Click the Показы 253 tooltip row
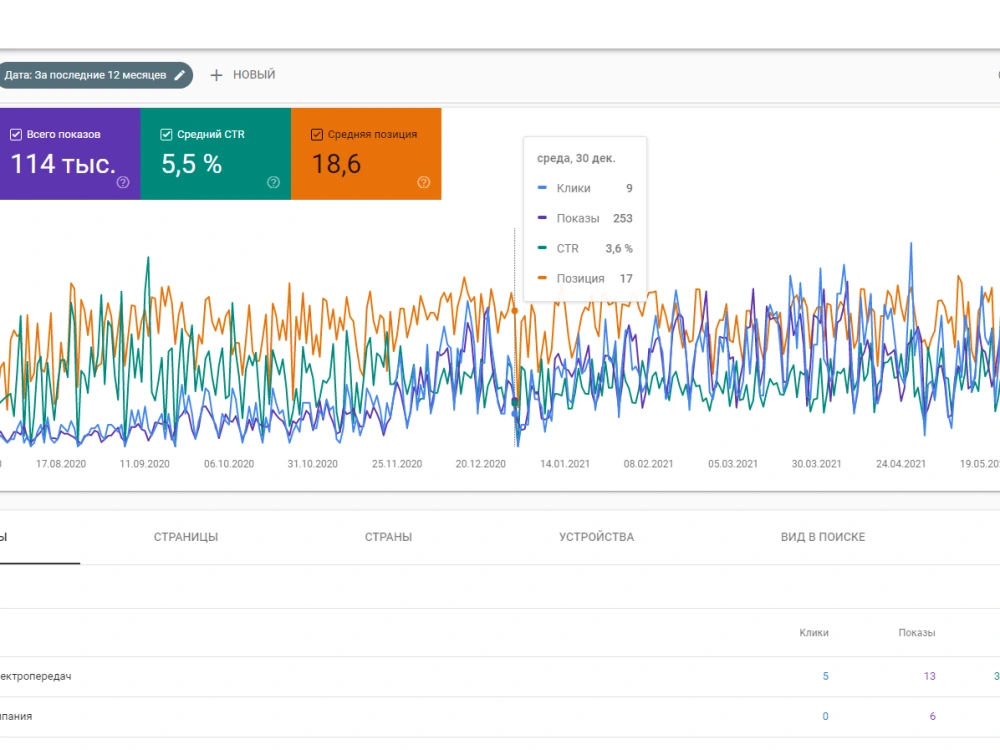 (585, 218)
